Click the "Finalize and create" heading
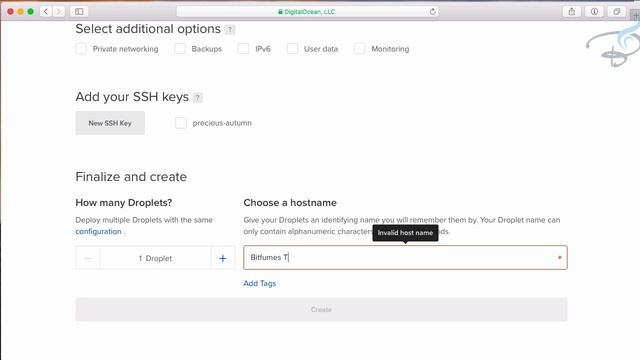The width and height of the screenshot is (640, 360). 131,177
